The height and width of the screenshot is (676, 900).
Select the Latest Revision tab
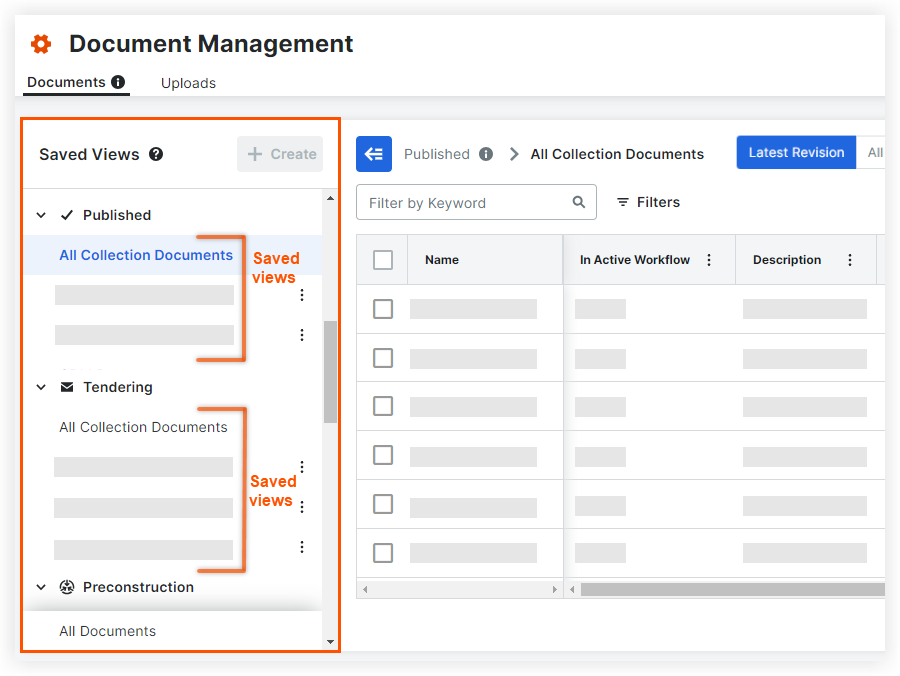[x=796, y=153]
